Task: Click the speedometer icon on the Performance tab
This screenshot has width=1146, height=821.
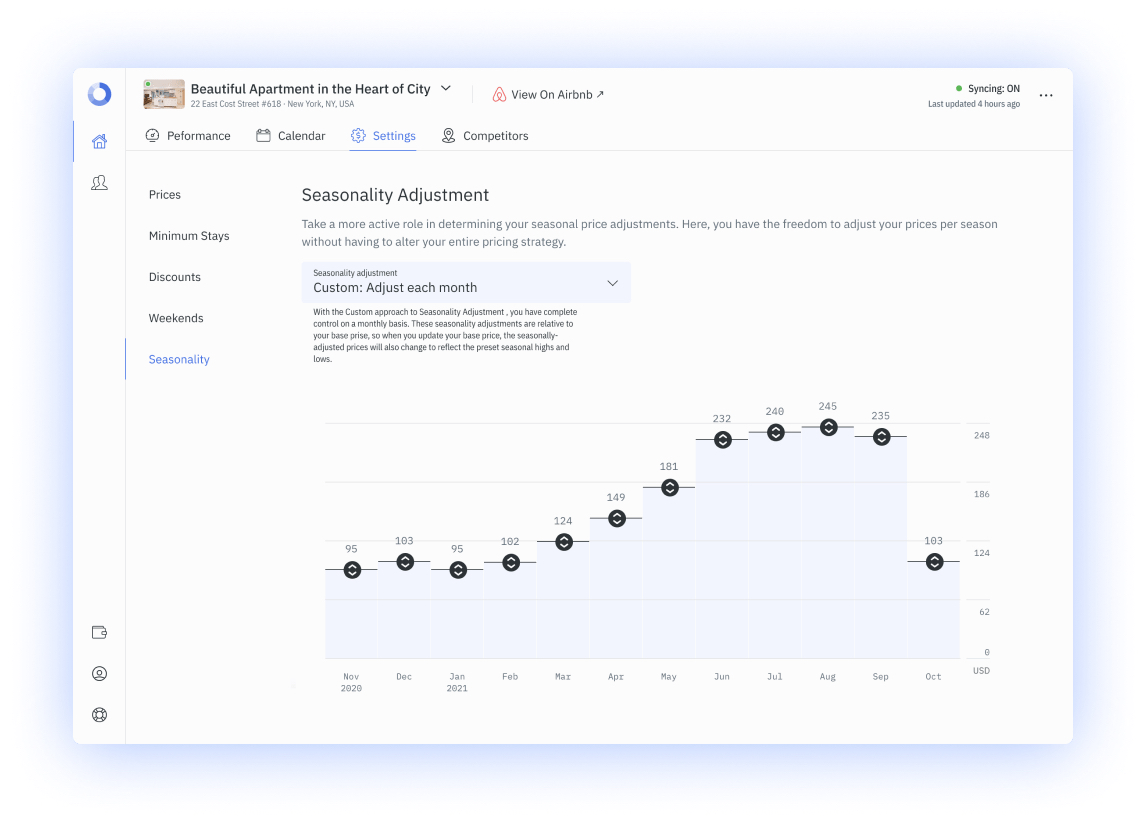Action: coord(153,135)
